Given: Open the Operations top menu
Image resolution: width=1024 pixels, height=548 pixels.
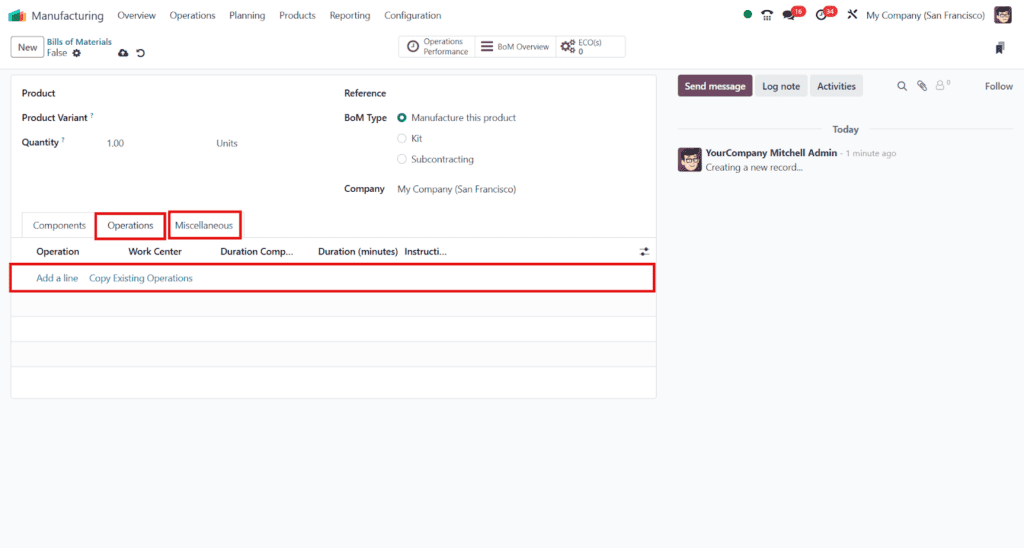Looking at the screenshot, I should point(192,15).
